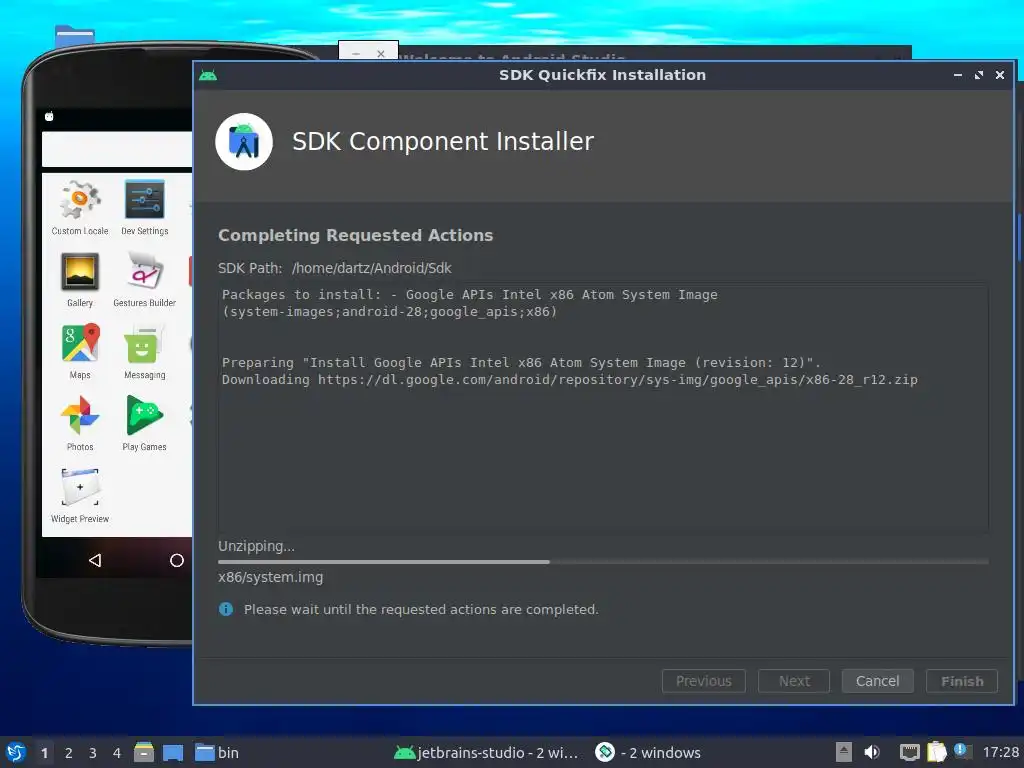This screenshot has height=768, width=1024.
Task: Click the network tray icon
Action: click(x=909, y=752)
